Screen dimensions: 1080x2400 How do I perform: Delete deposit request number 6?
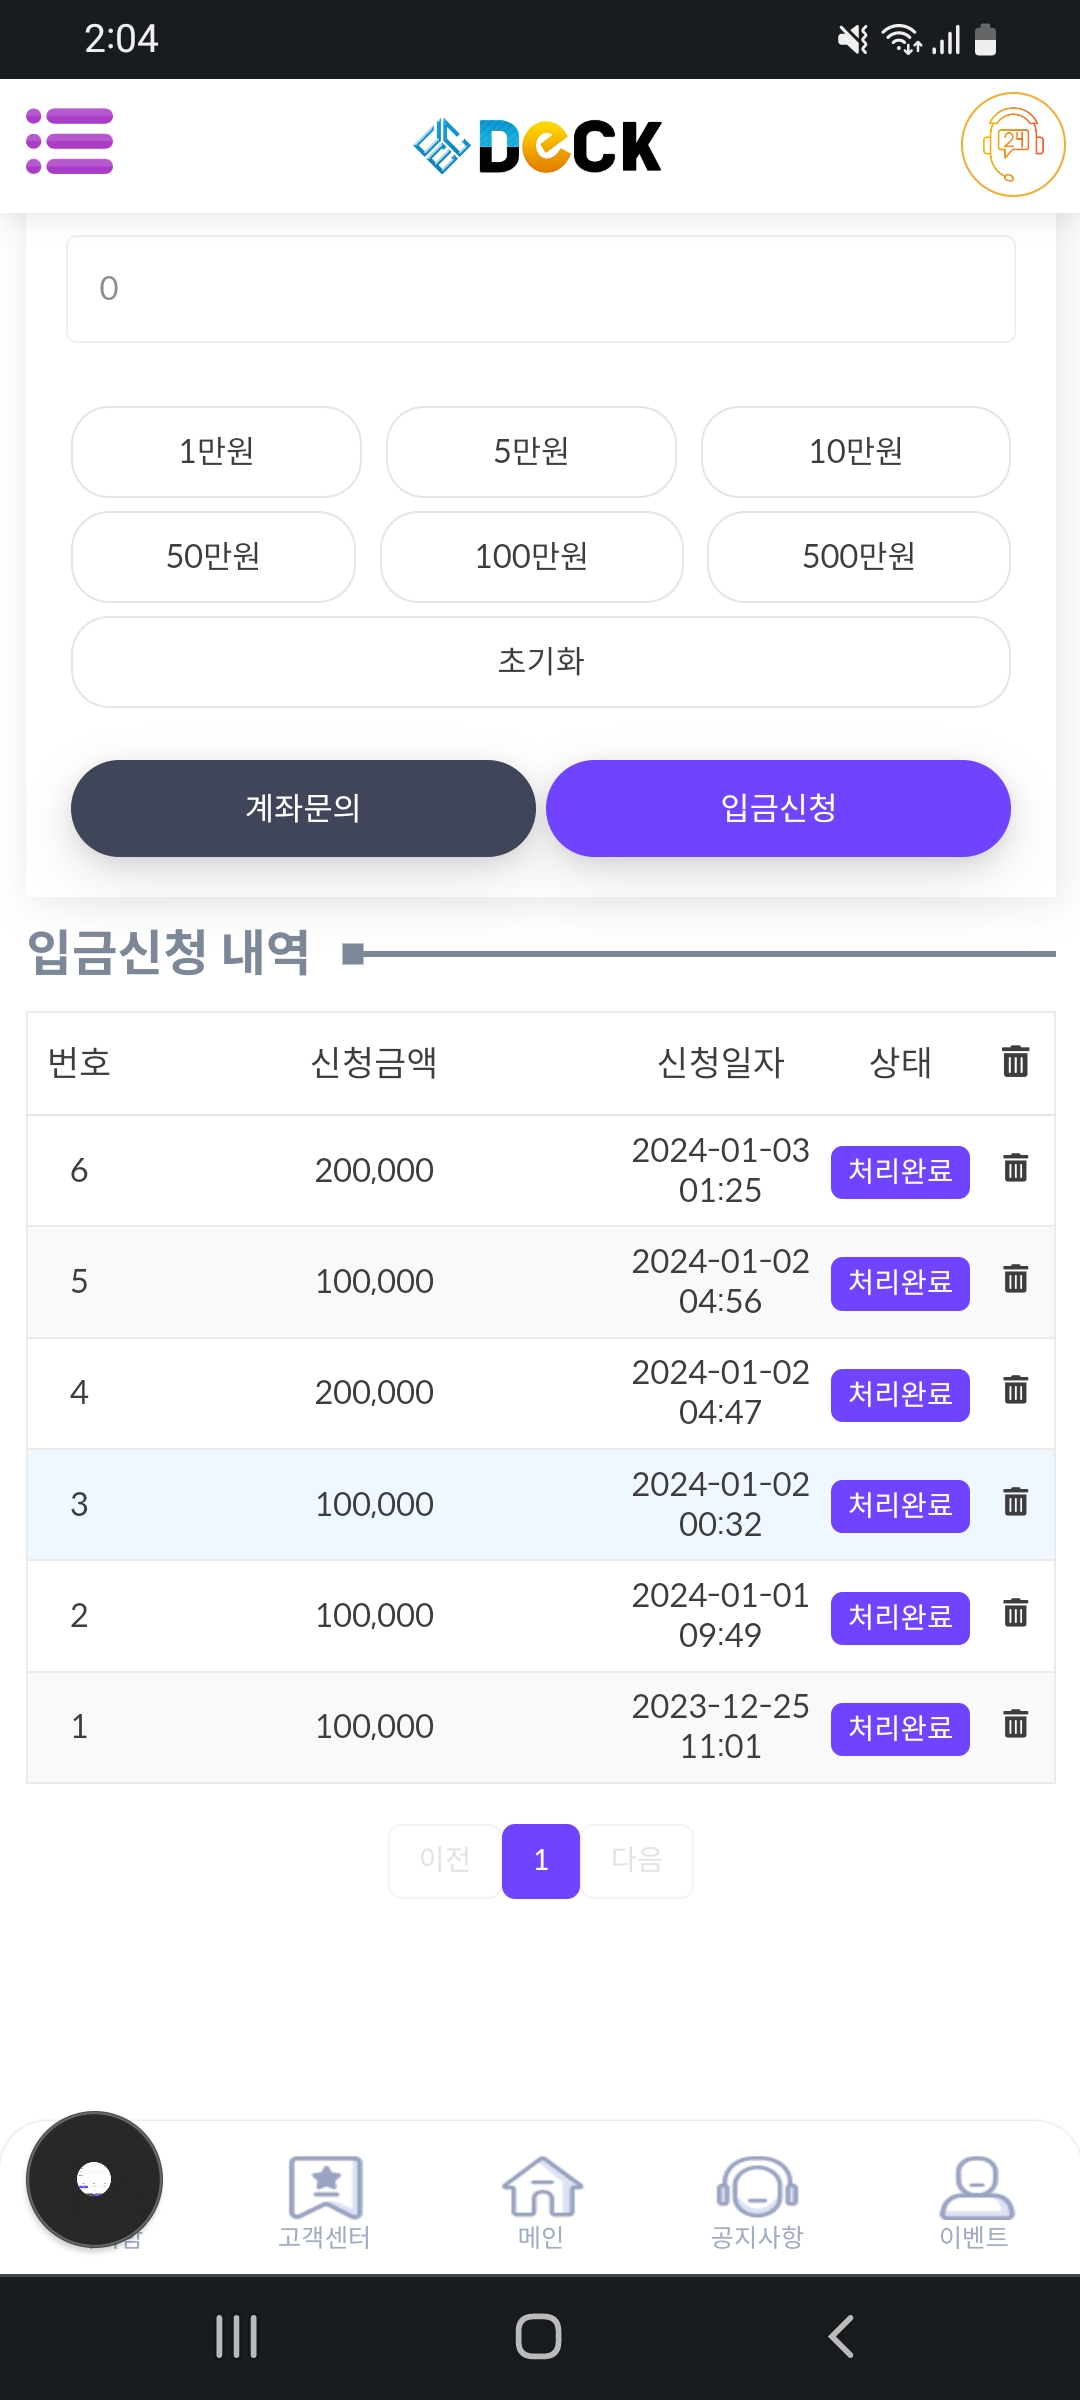[1015, 1168]
